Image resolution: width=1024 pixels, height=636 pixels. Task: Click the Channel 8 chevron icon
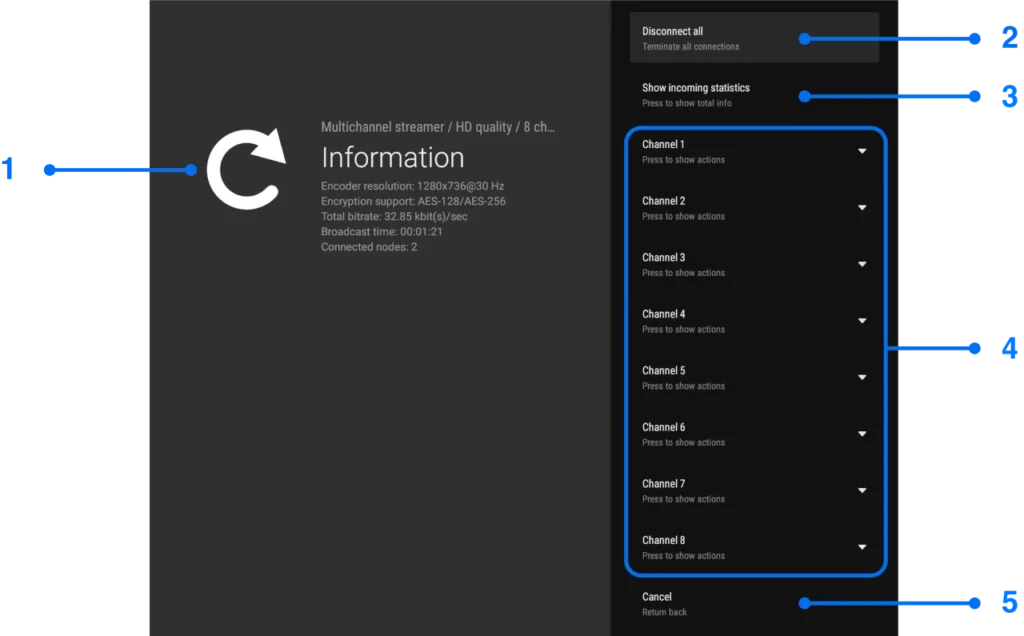point(862,547)
